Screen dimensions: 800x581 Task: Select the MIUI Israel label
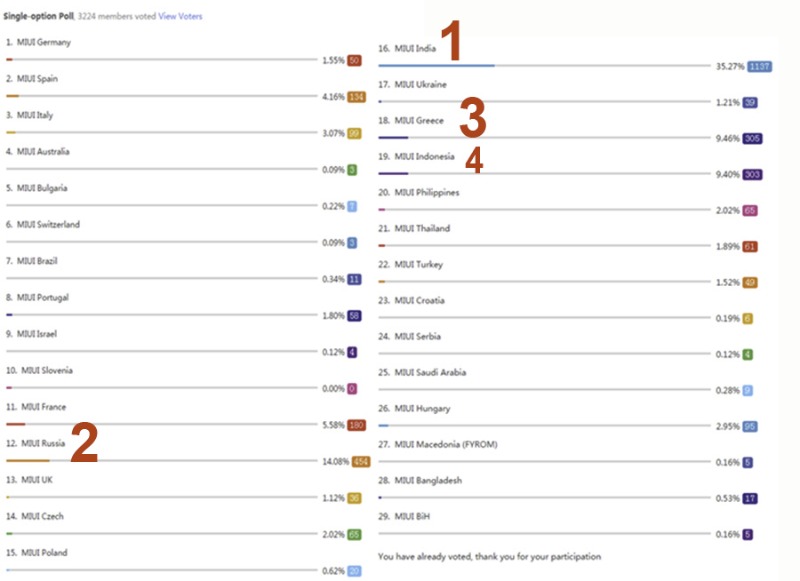tap(37, 334)
